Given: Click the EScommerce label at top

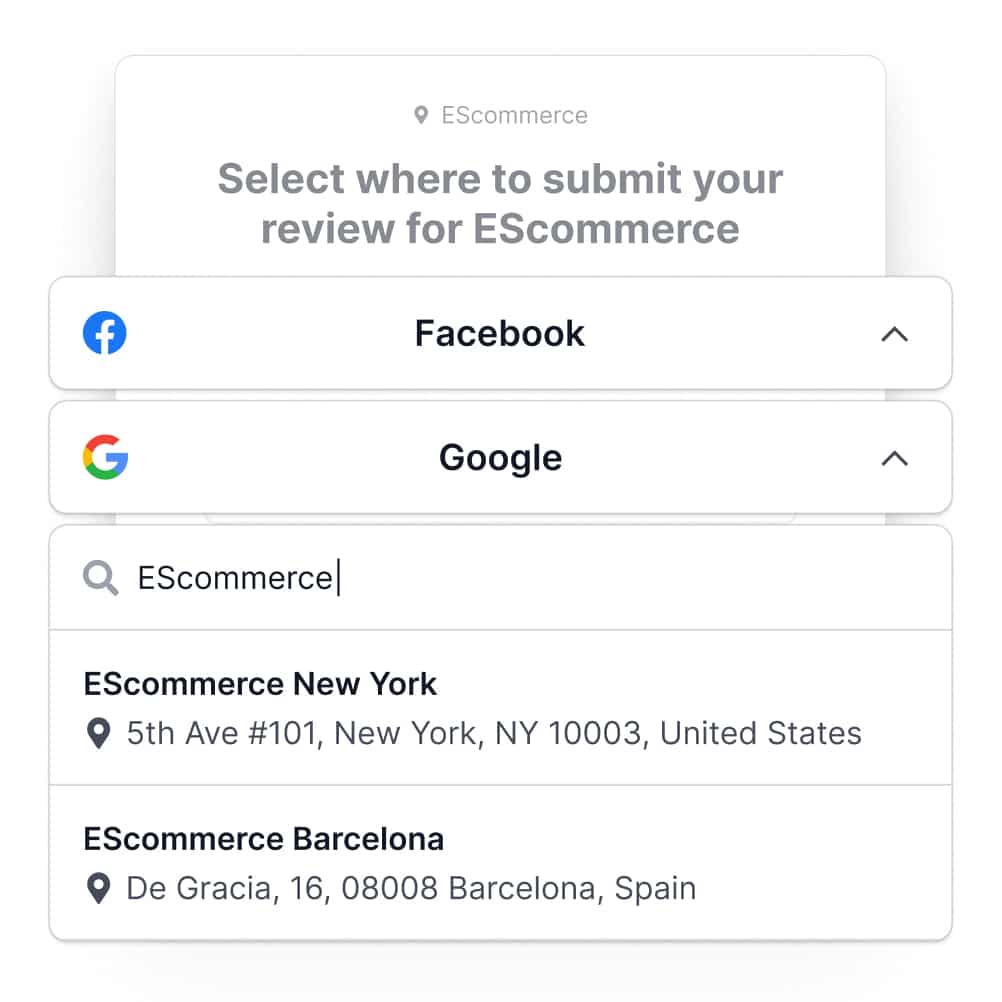Looking at the screenshot, I should (514, 115).
